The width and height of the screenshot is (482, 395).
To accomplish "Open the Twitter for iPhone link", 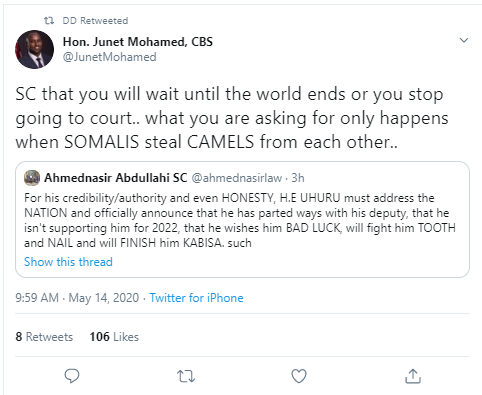I will click(x=196, y=298).
